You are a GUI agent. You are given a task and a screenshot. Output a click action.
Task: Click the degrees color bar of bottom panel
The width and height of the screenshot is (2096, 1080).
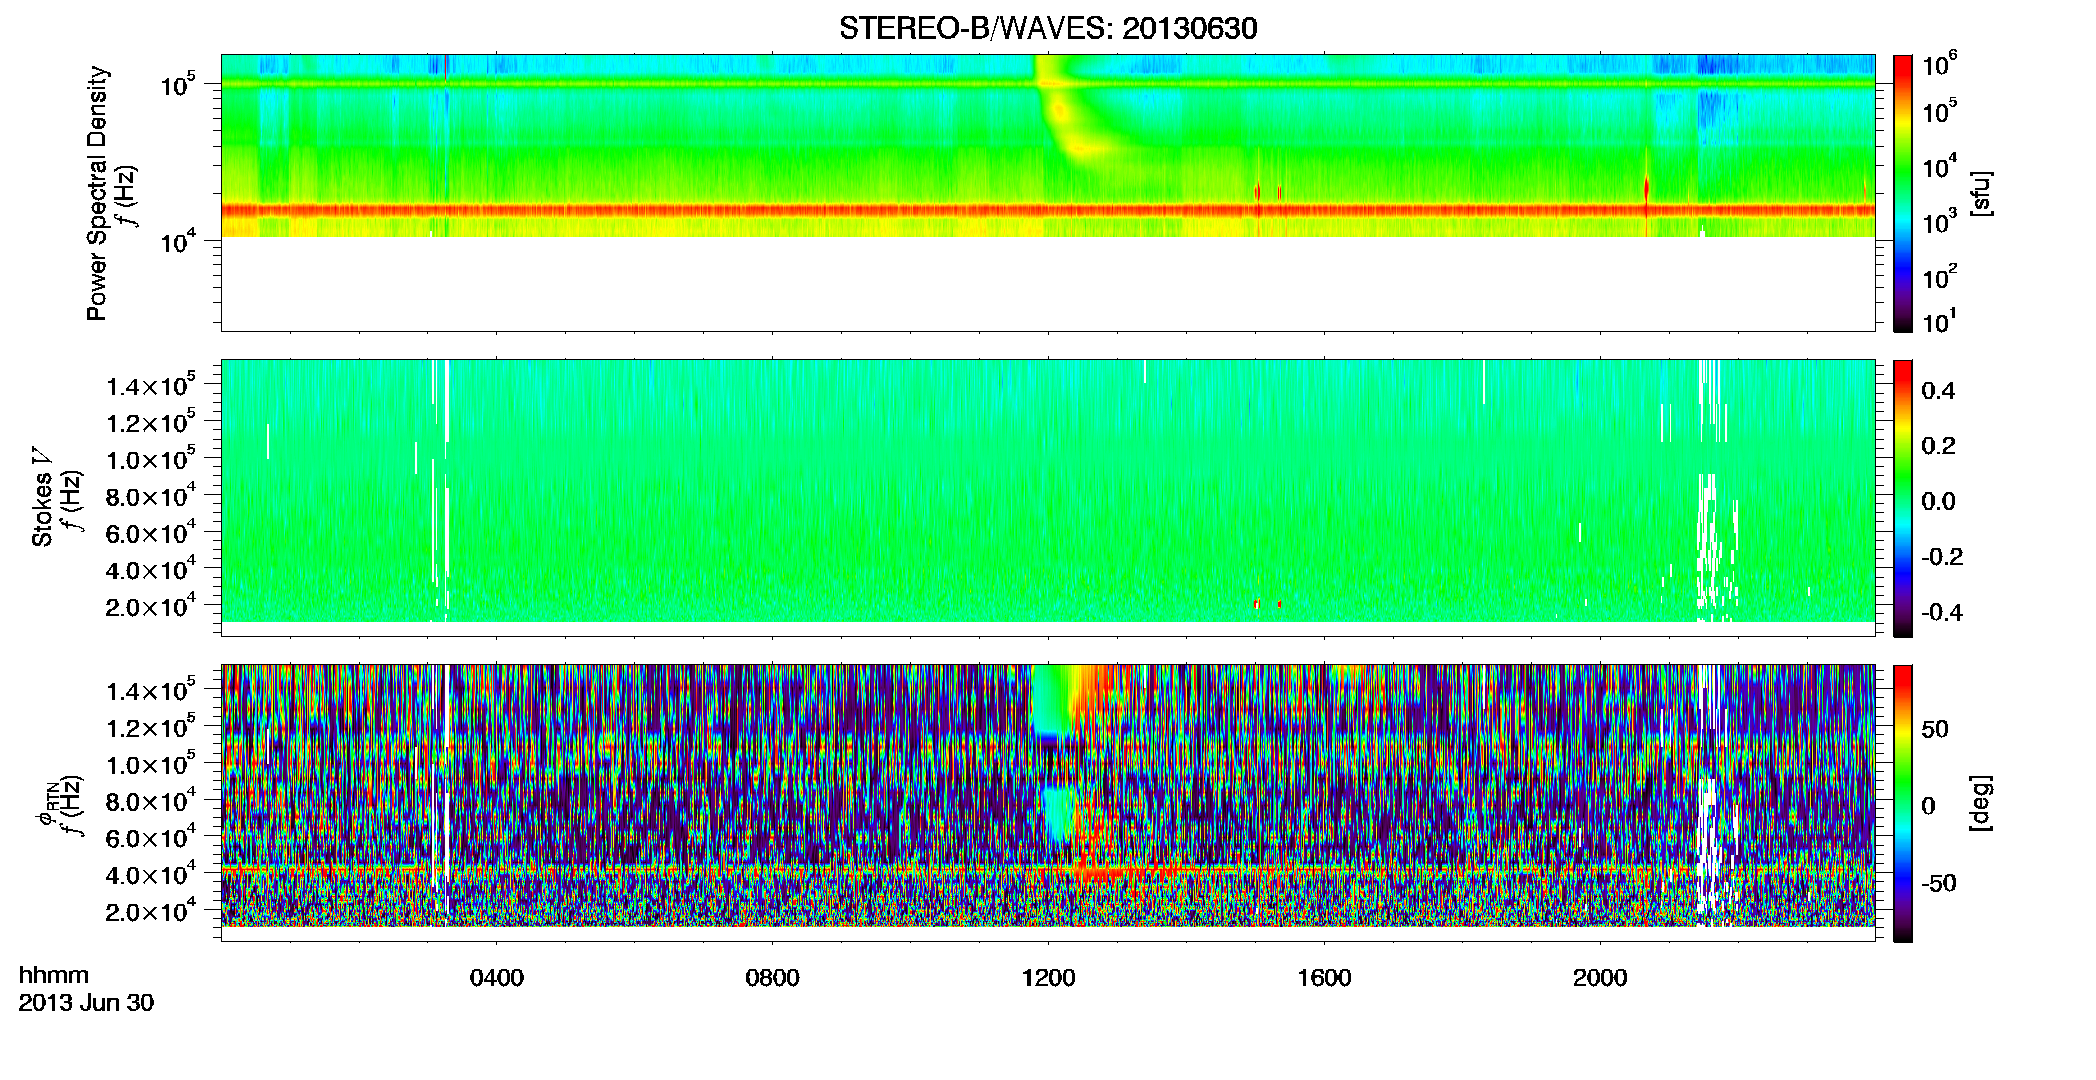tap(1903, 803)
